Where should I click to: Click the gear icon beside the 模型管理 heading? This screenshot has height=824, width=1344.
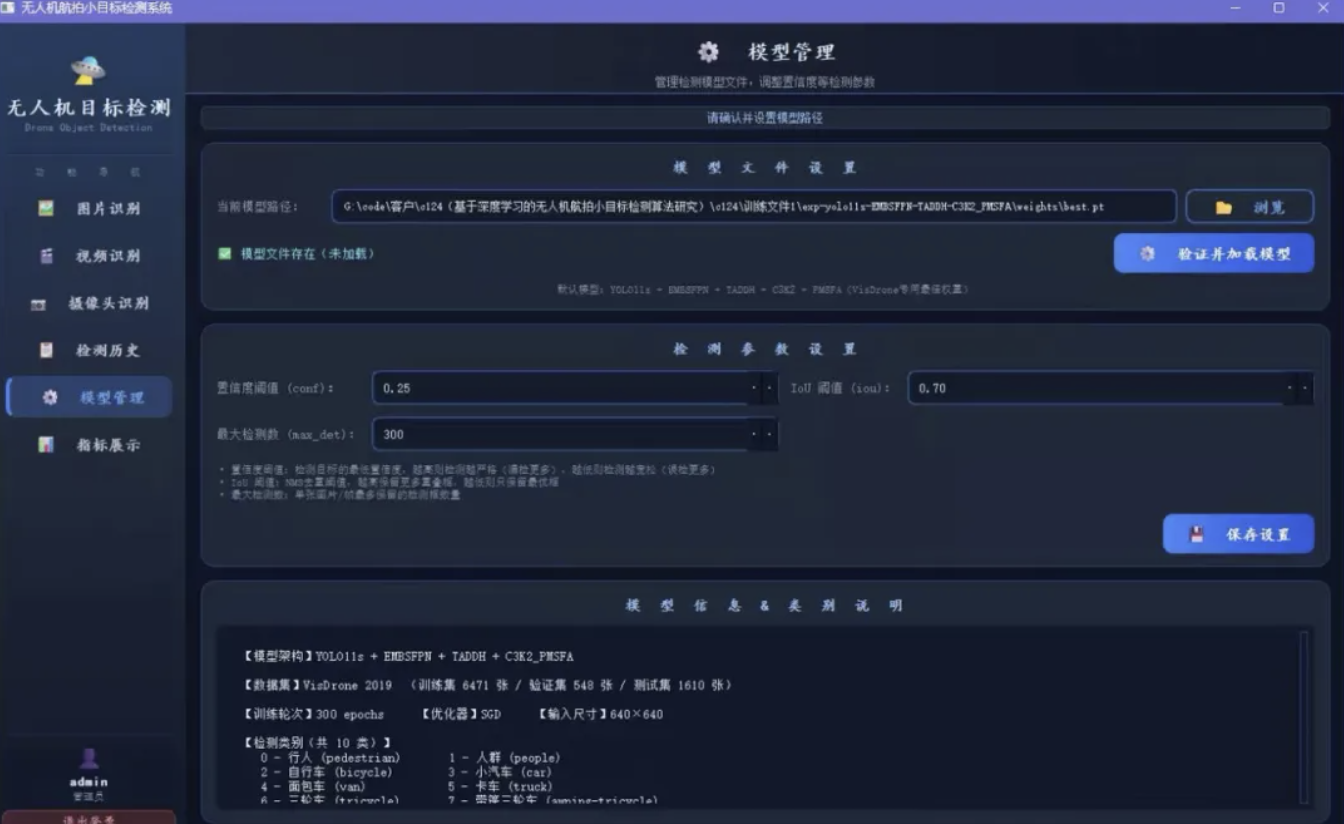click(x=708, y=52)
